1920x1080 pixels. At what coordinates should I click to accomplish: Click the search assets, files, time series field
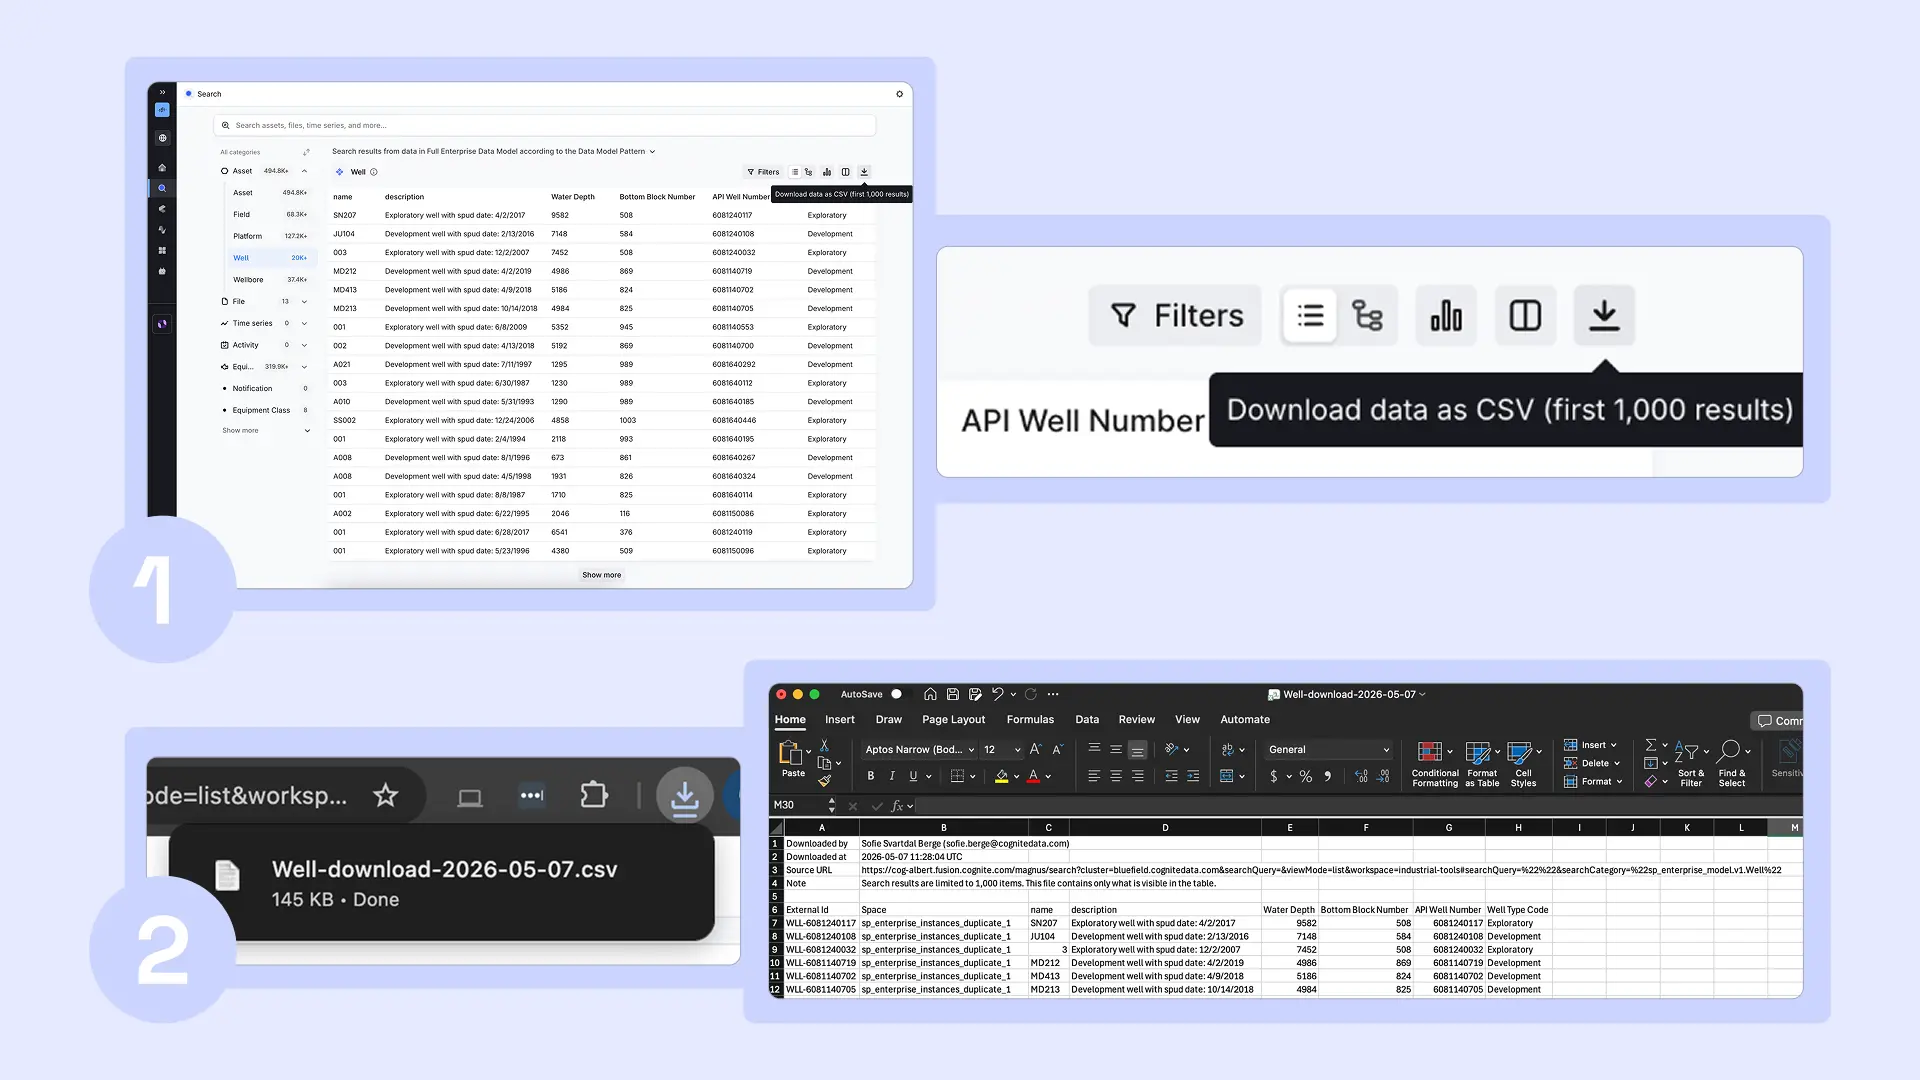545,126
